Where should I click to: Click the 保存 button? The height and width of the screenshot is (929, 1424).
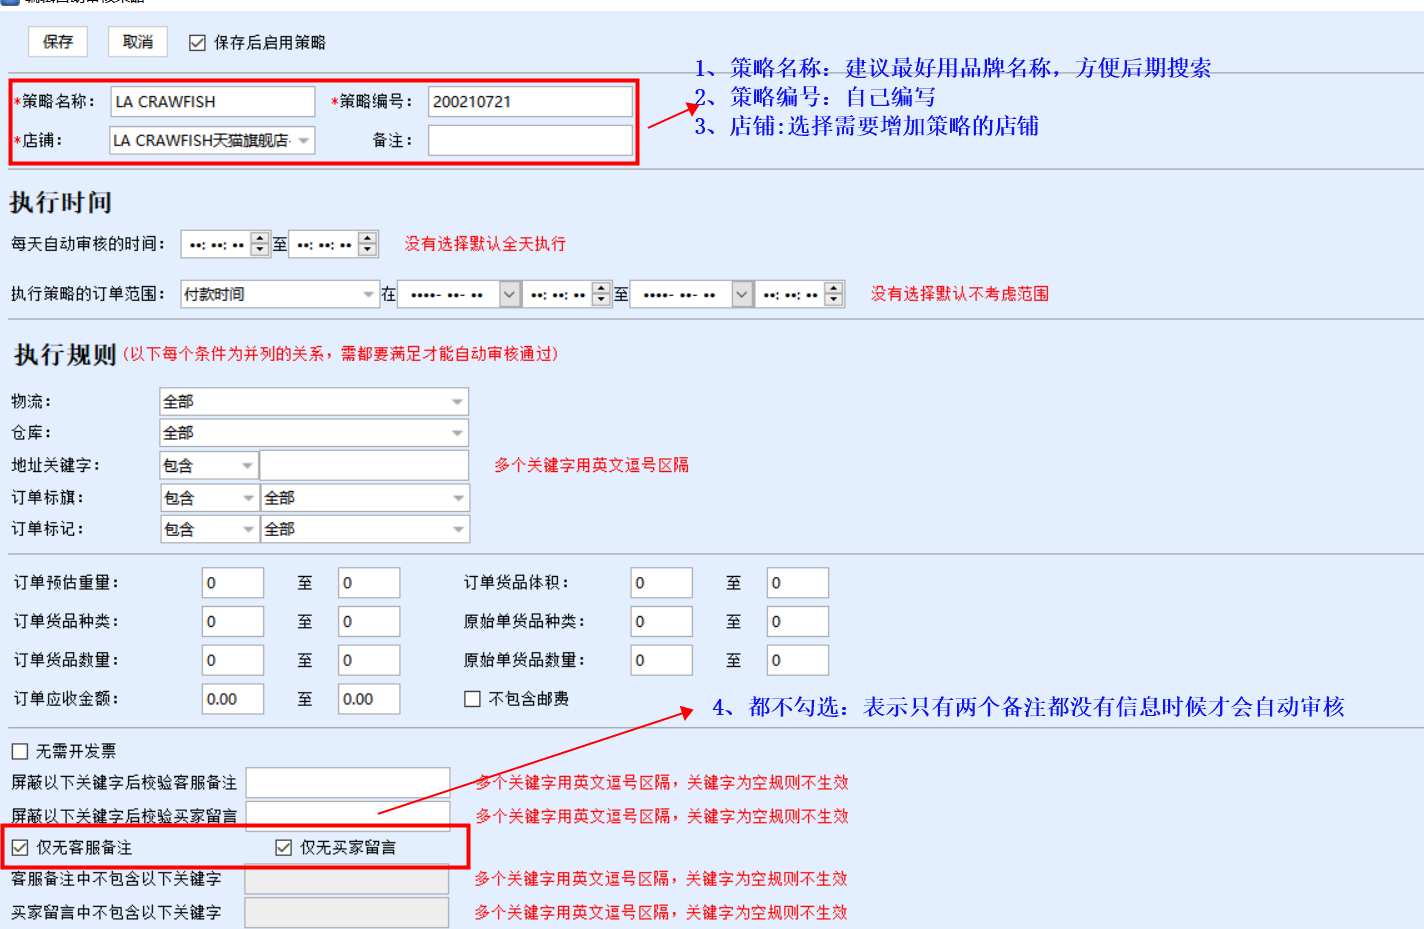(58, 42)
